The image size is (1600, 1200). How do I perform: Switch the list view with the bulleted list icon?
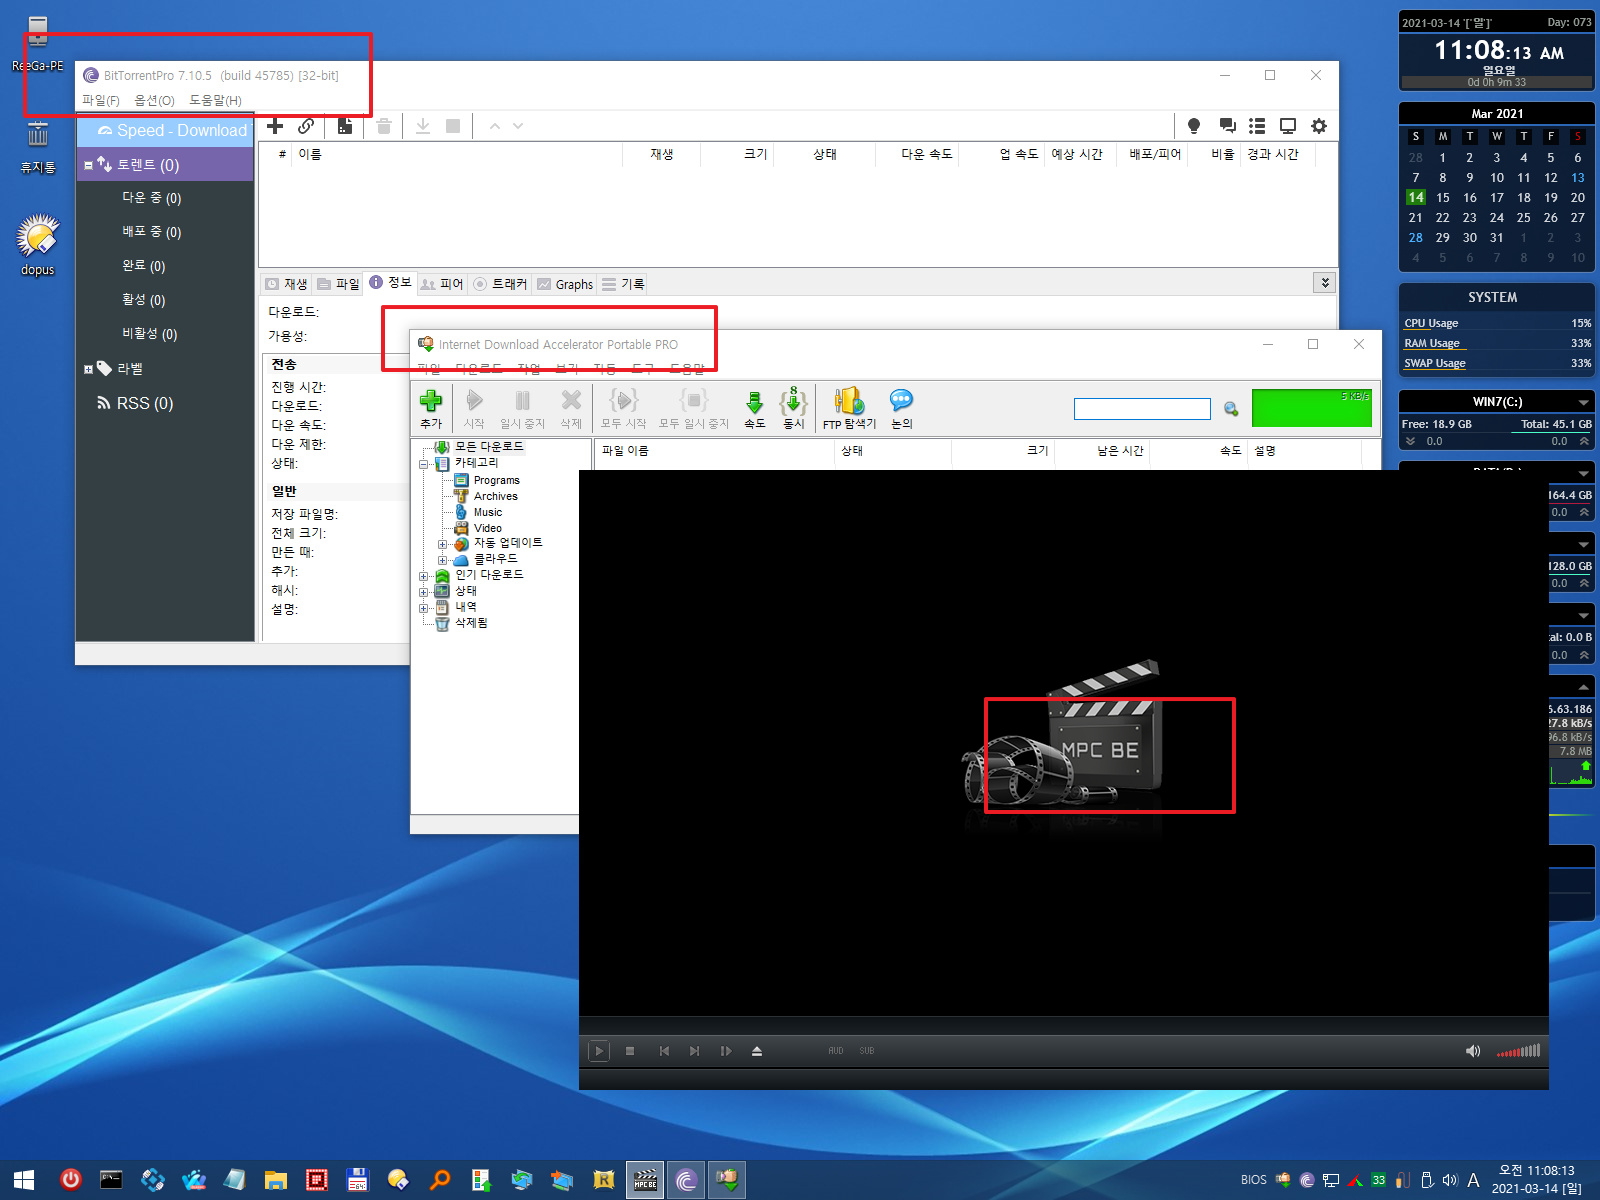[1257, 126]
